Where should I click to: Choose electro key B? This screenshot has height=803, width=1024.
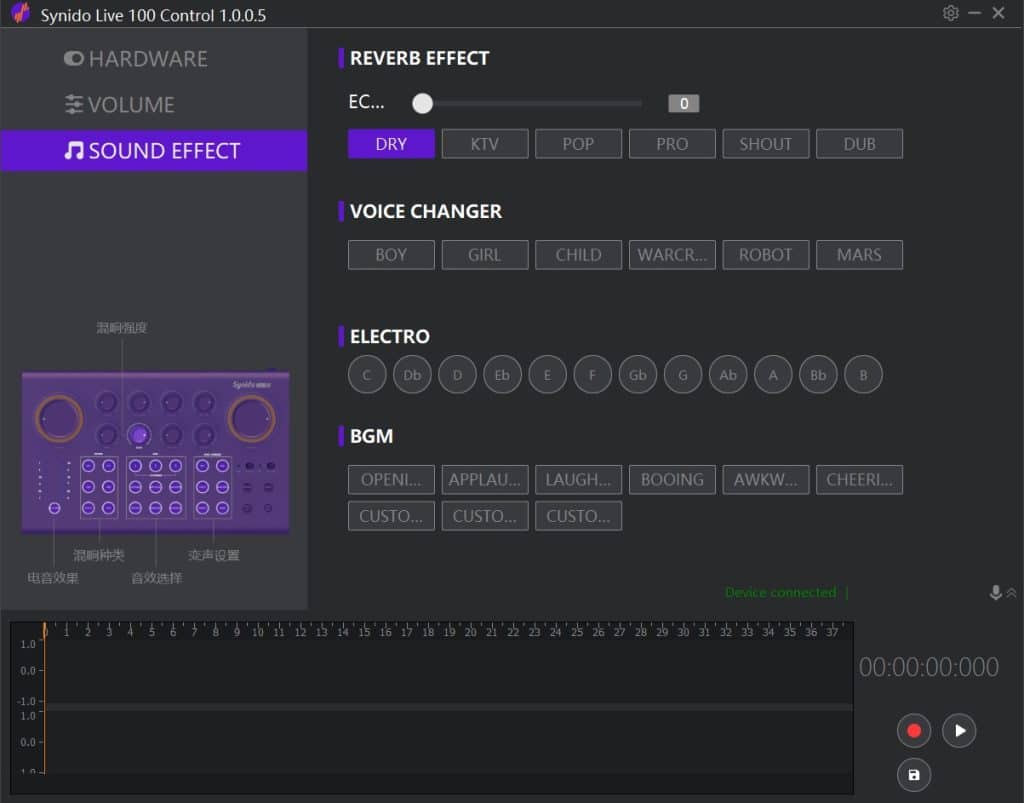[x=863, y=375]
